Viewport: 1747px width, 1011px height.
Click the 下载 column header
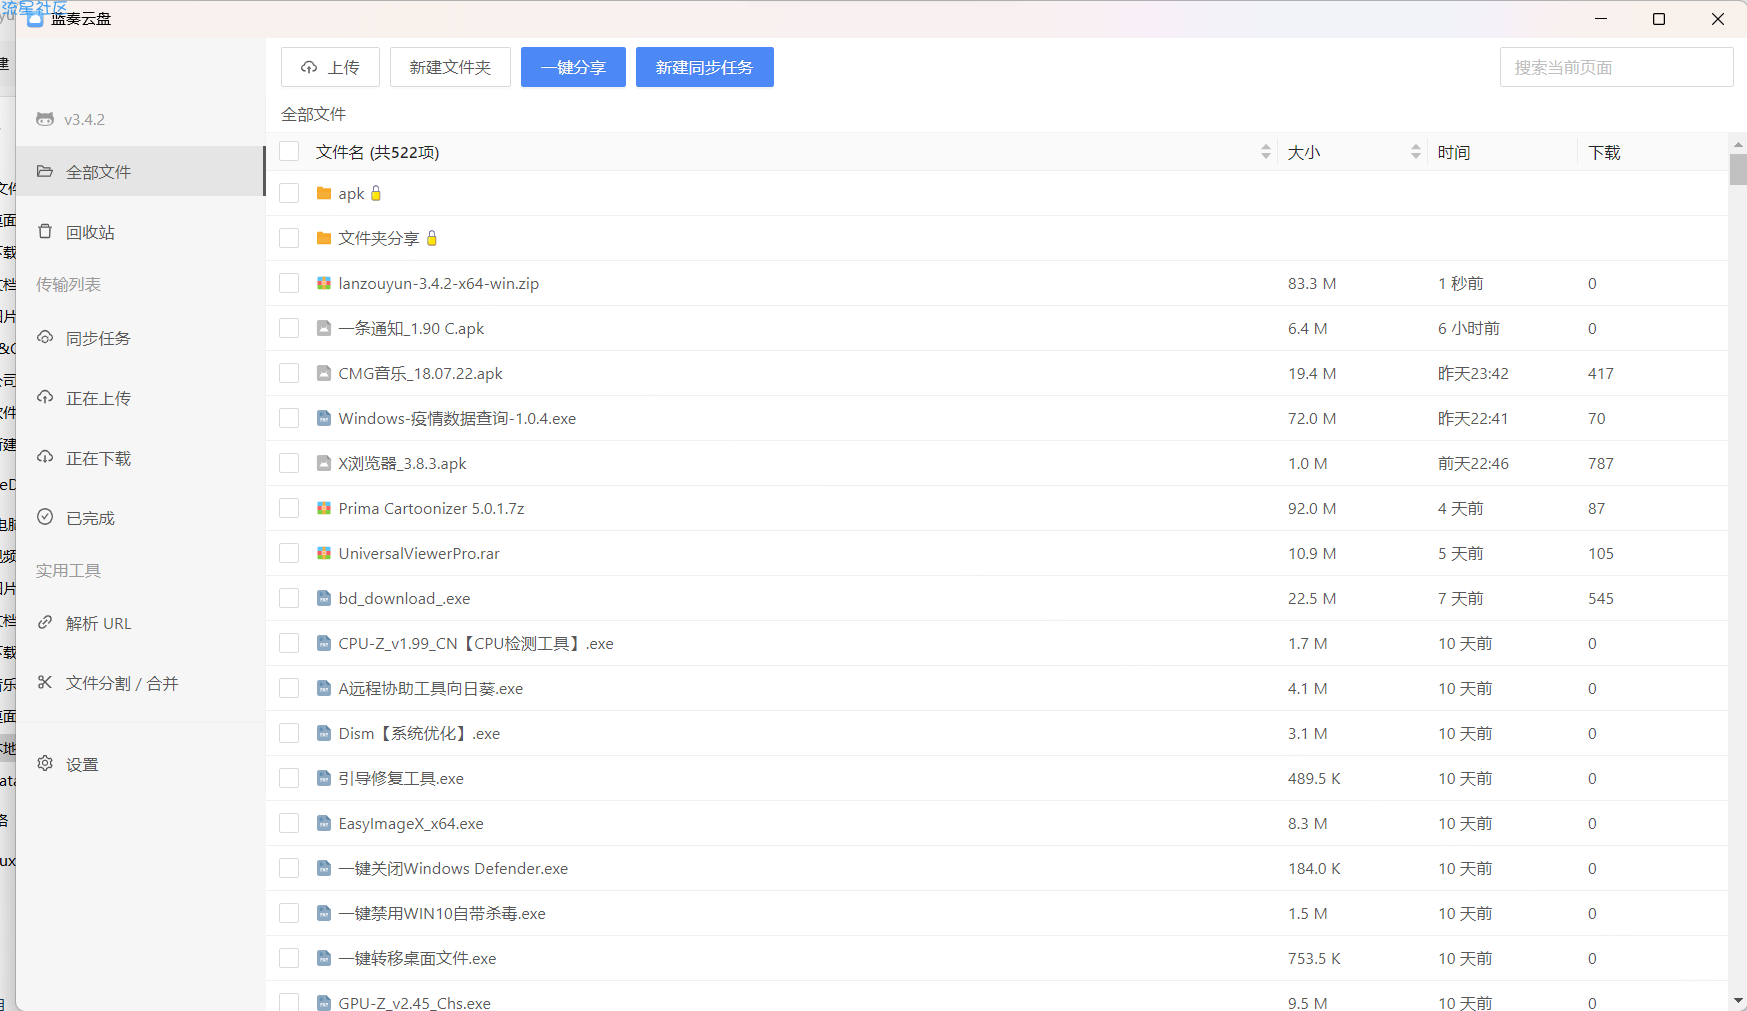[x=1604, y=152]
